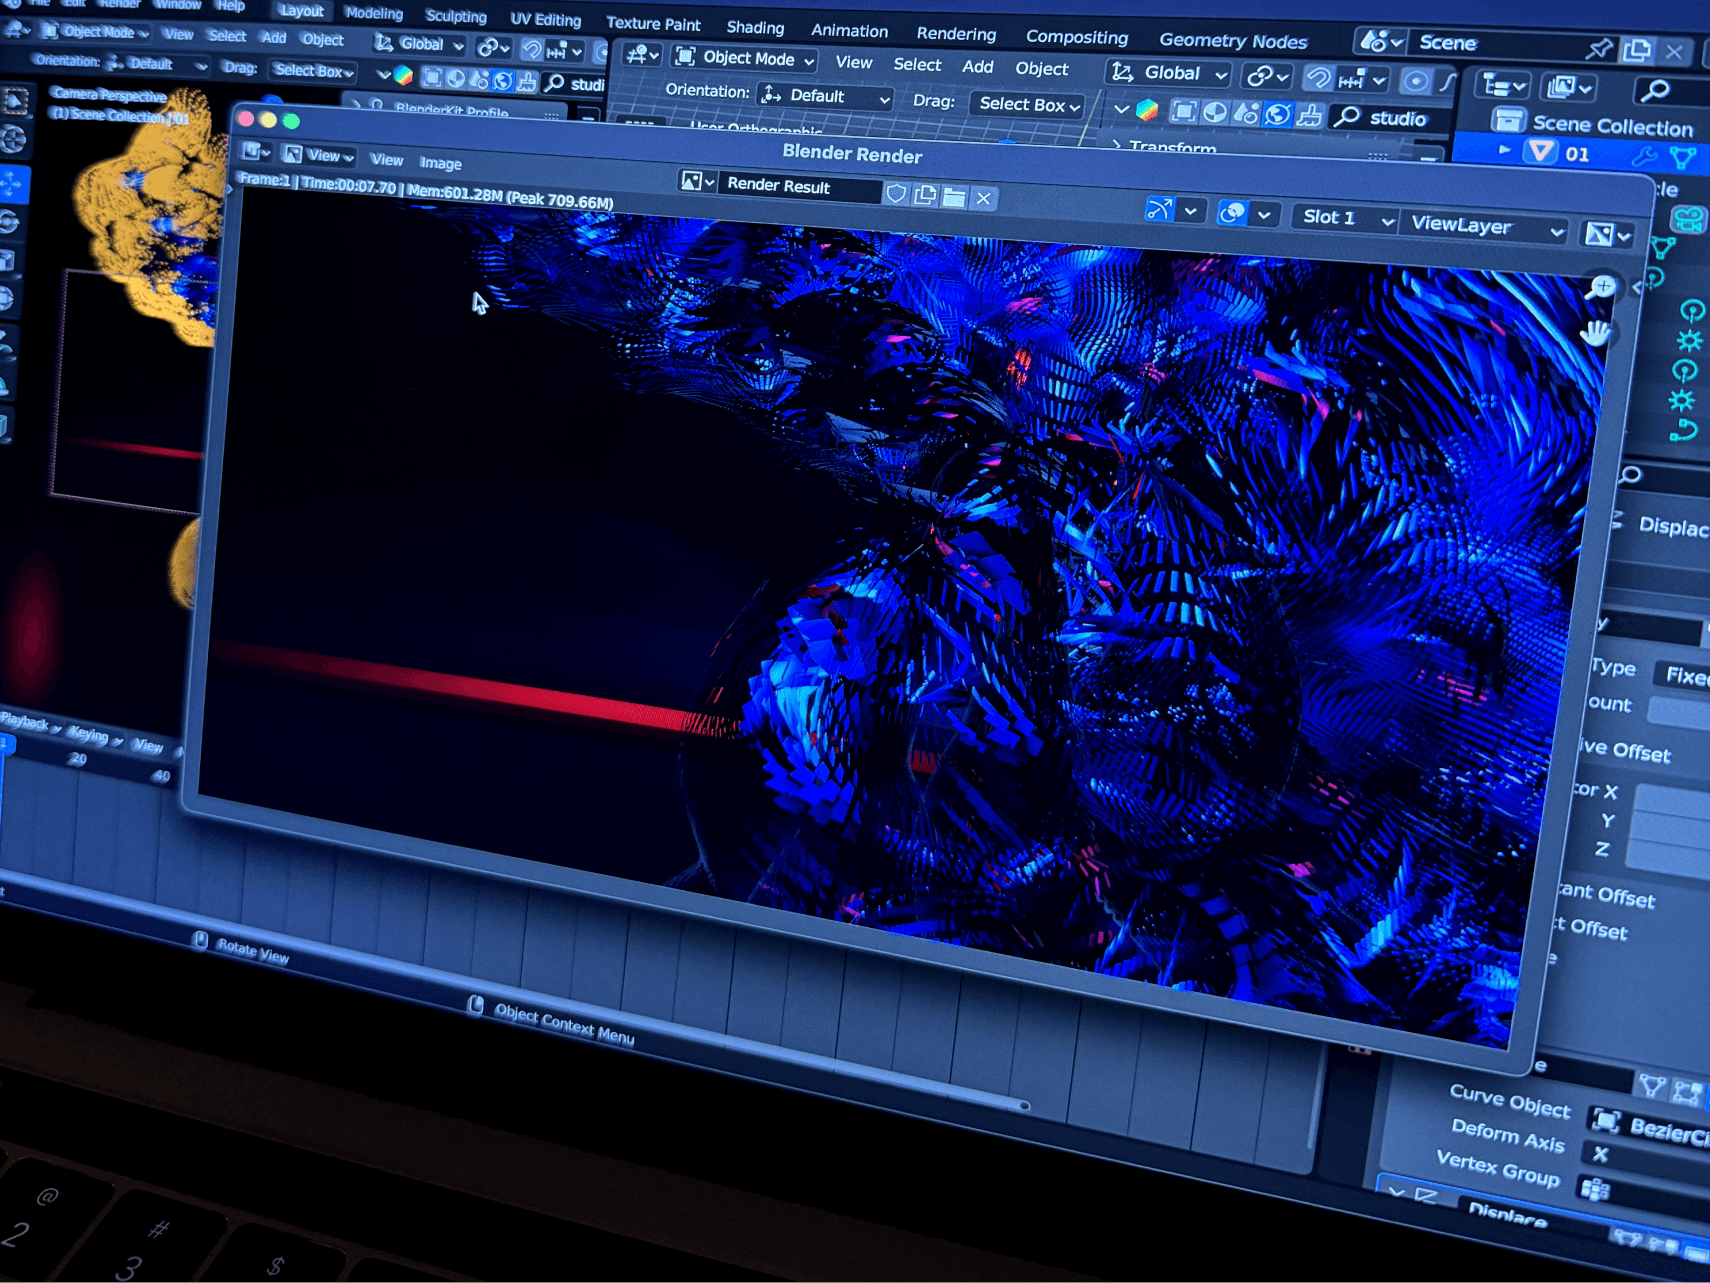The height and width of the screenshot is (1283, 1710).
Task: Open the ViewLayer dropdown
Action: (x=1485, y=227)
